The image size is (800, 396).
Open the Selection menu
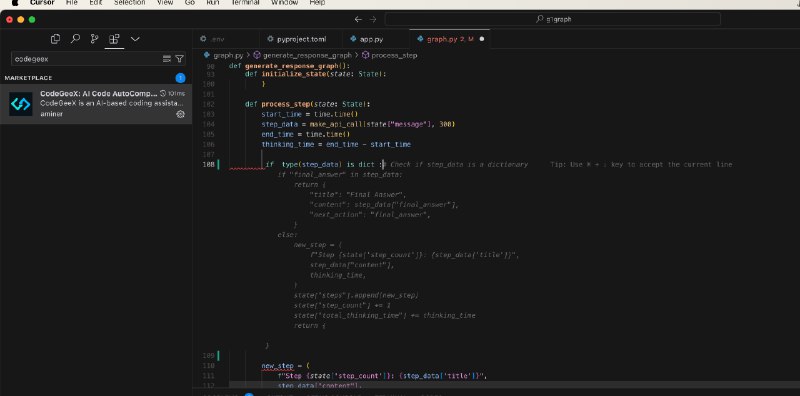pos(130,3)
